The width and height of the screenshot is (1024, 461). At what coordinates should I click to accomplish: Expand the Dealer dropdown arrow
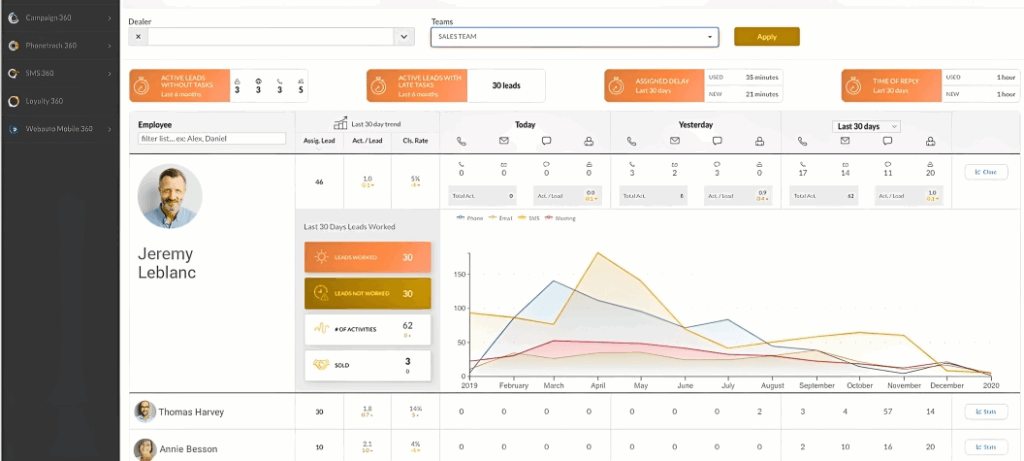404,37
